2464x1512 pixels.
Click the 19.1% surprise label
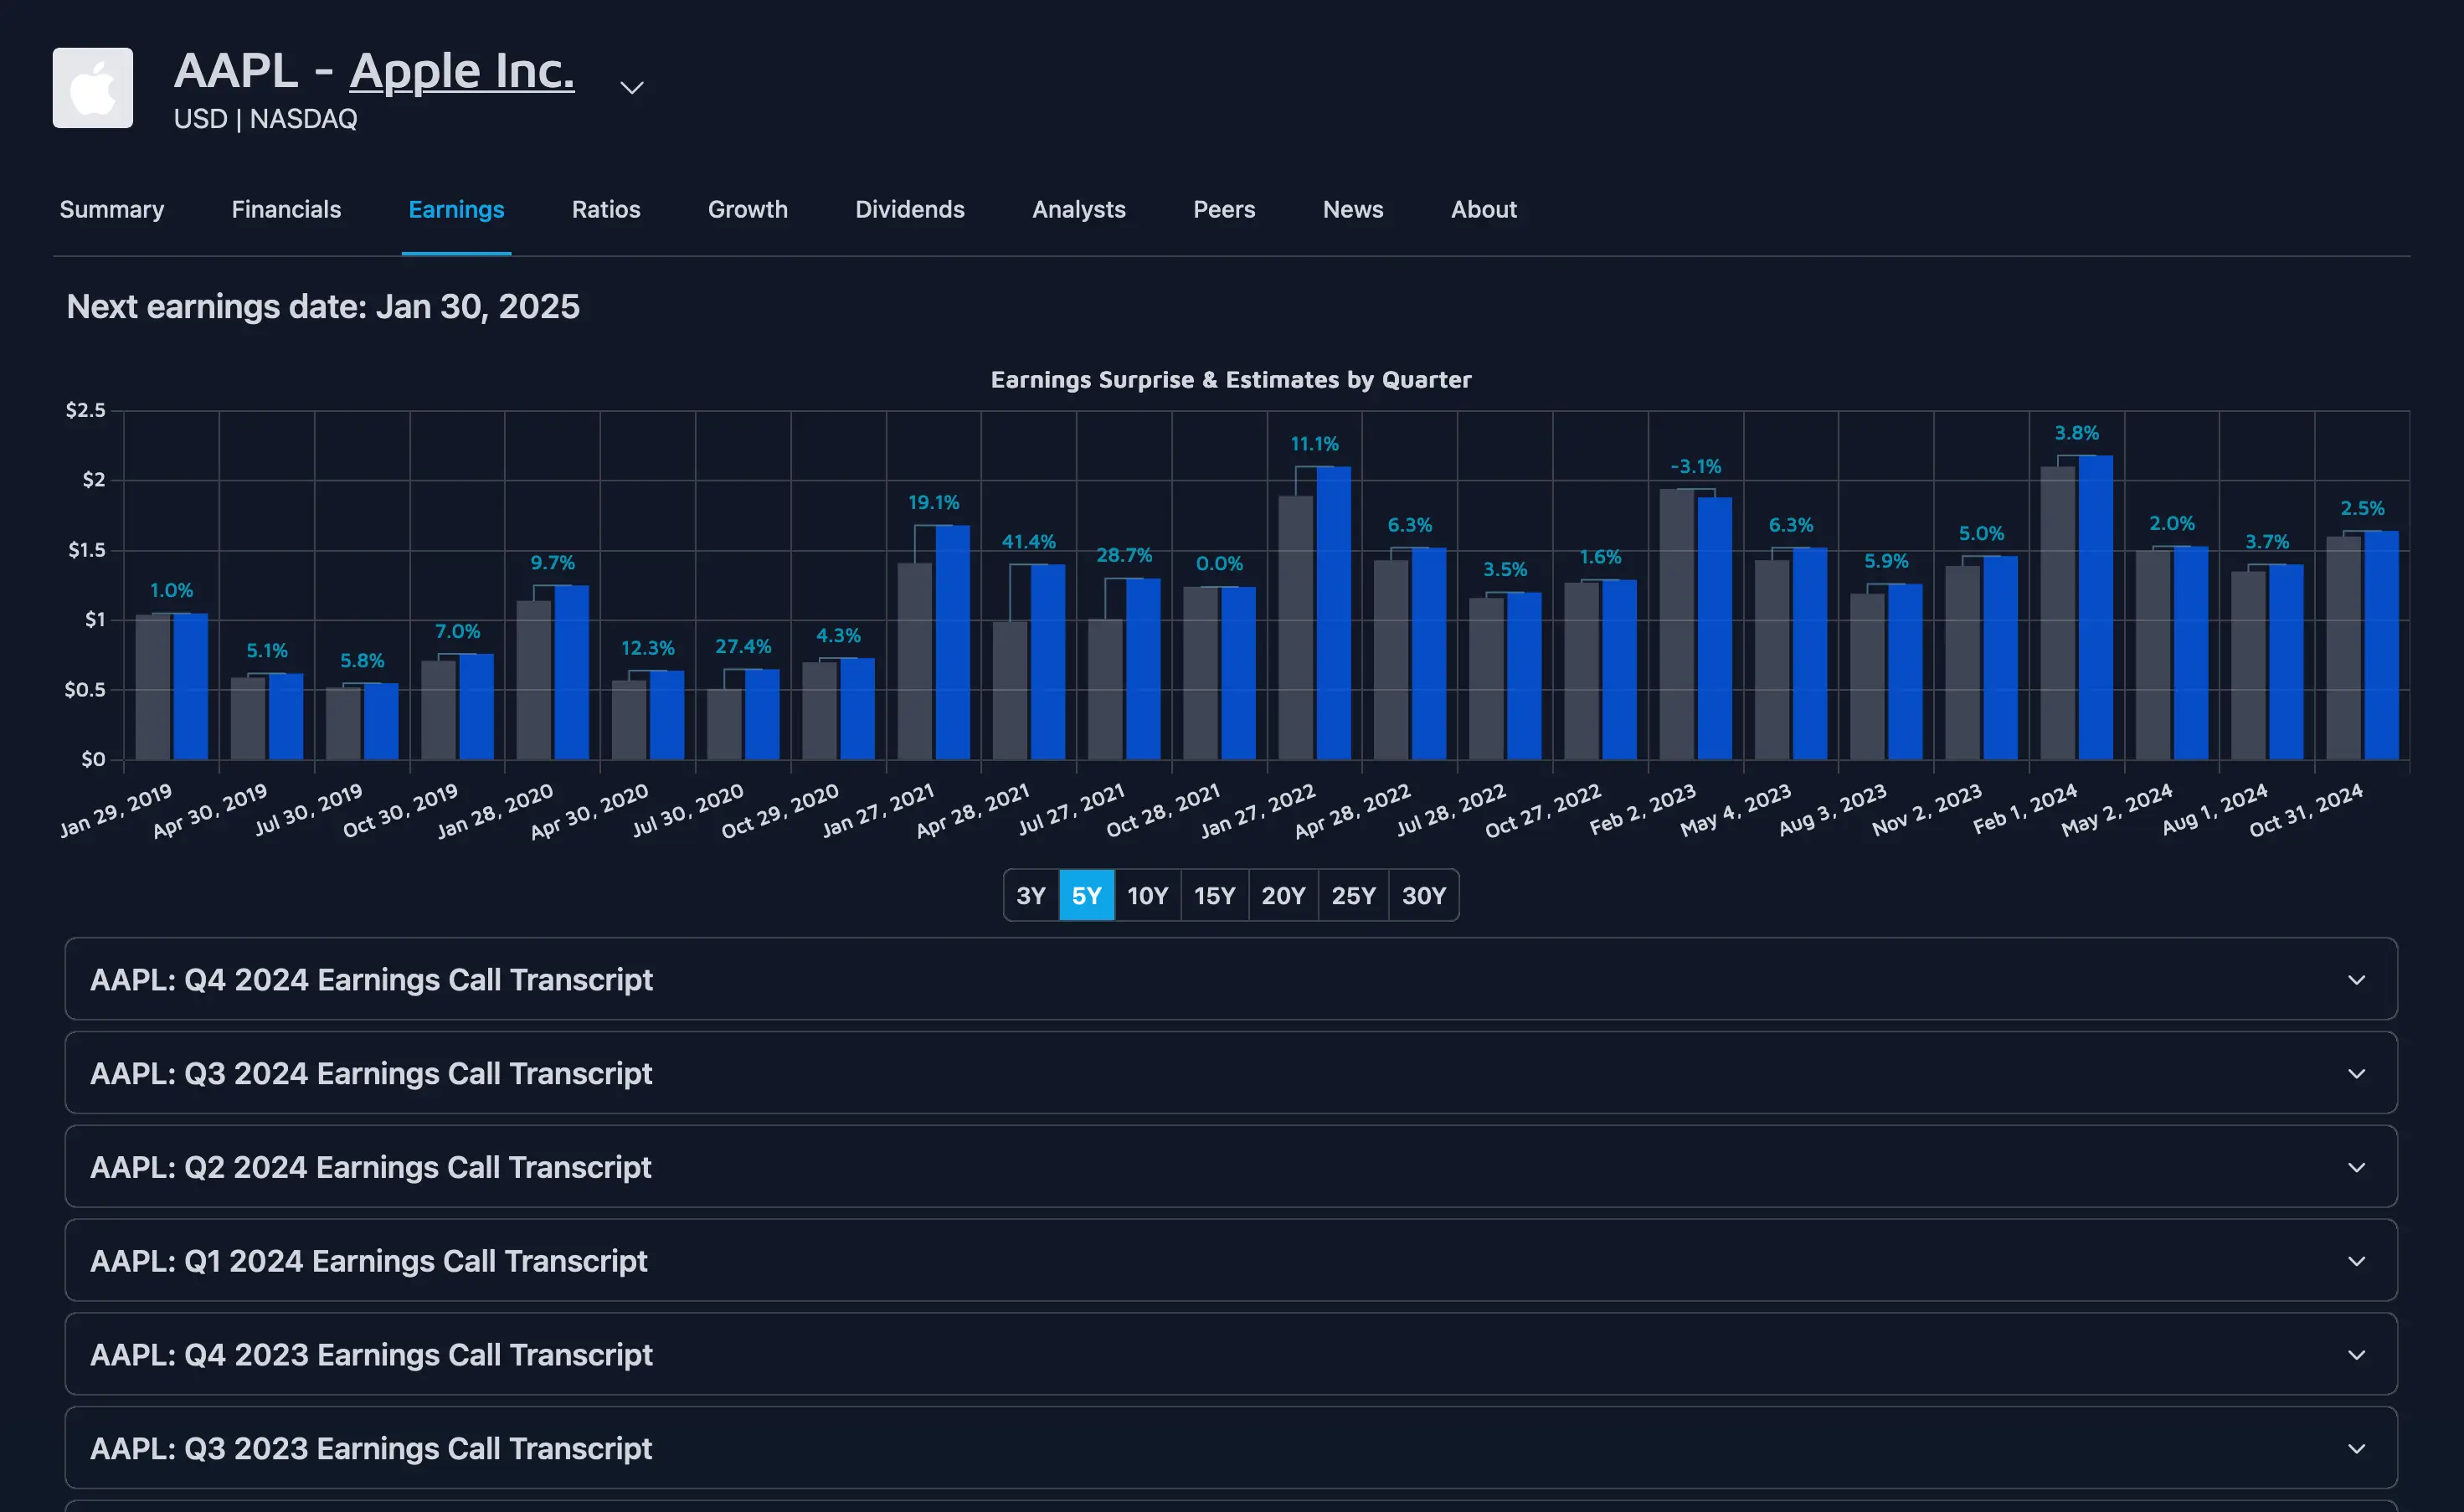pyautogui.click(x=934, y=502)
